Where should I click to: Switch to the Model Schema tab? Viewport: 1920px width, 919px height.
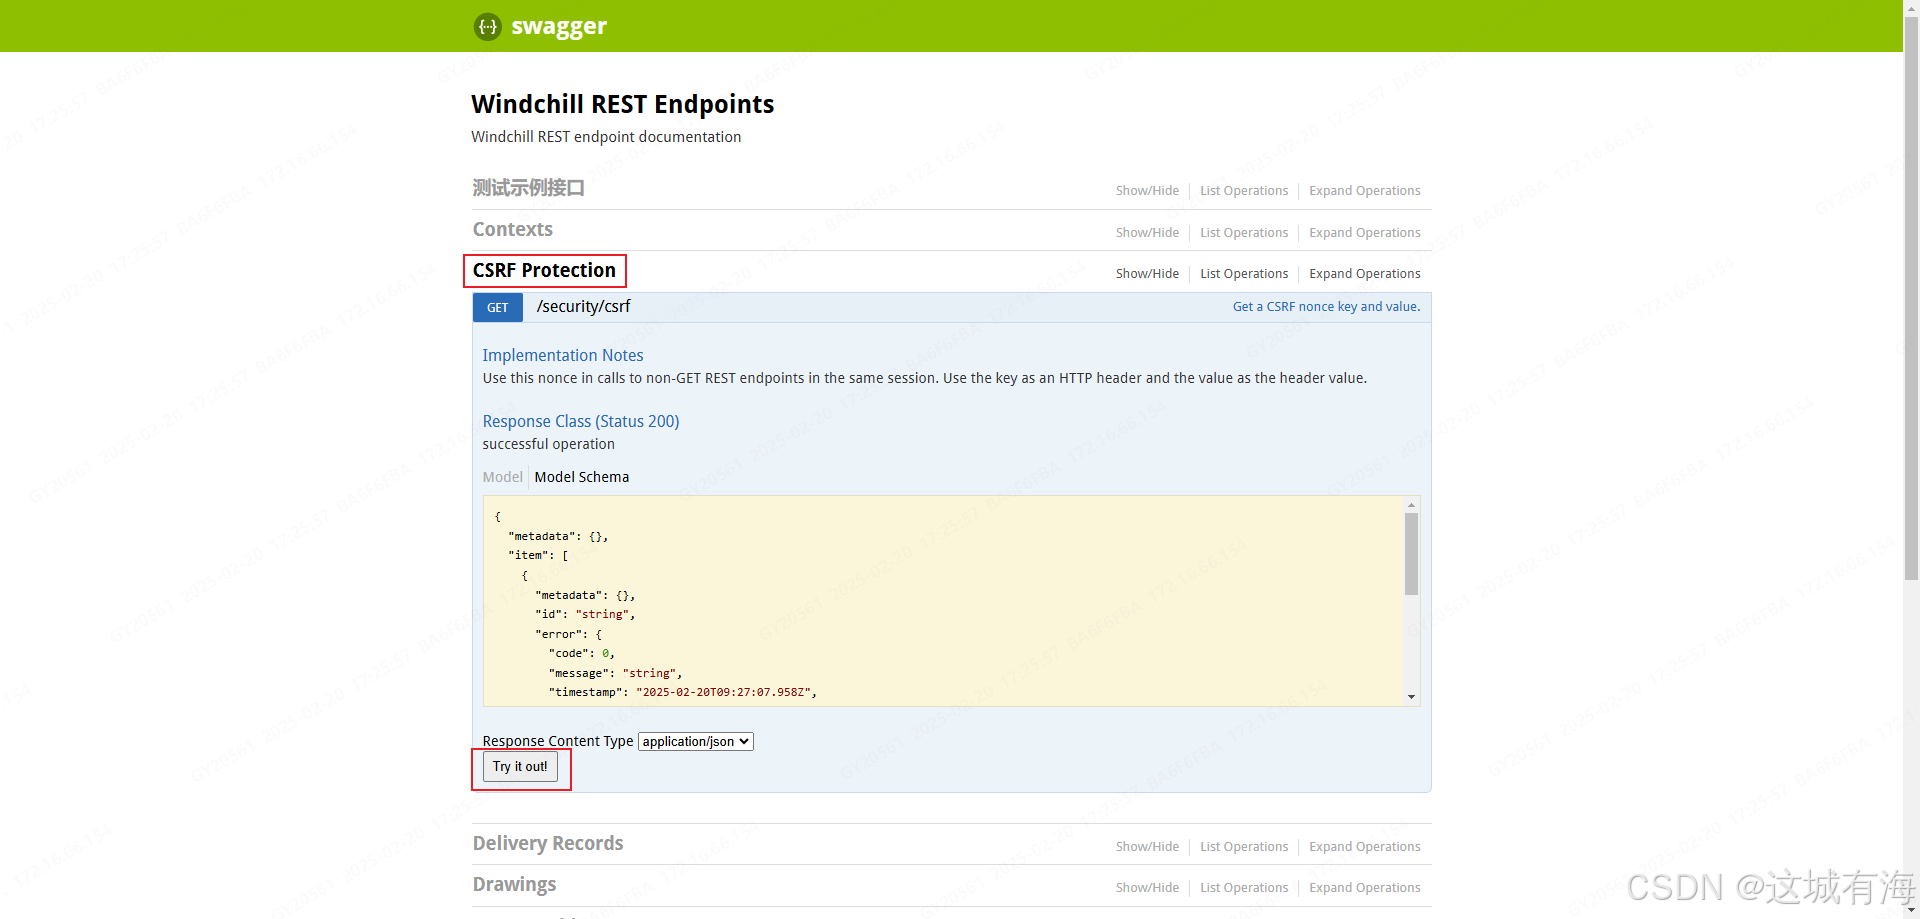click(x=582, y=477)
